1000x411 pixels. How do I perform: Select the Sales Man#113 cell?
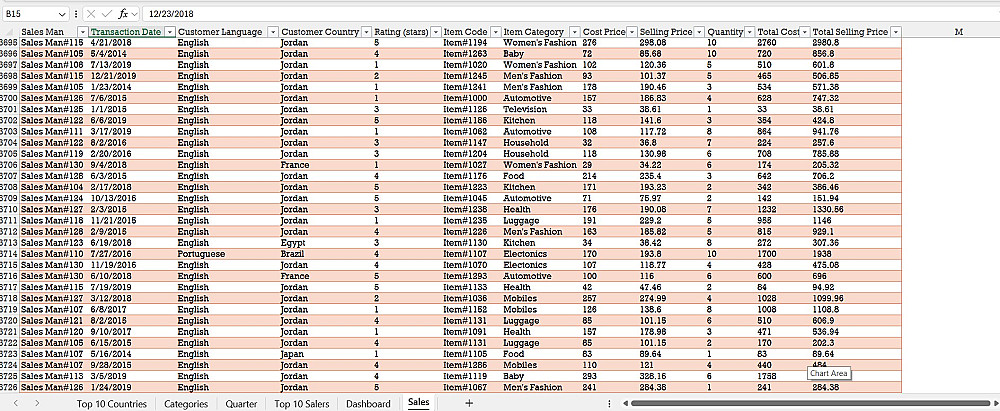(x=54, y=377)
